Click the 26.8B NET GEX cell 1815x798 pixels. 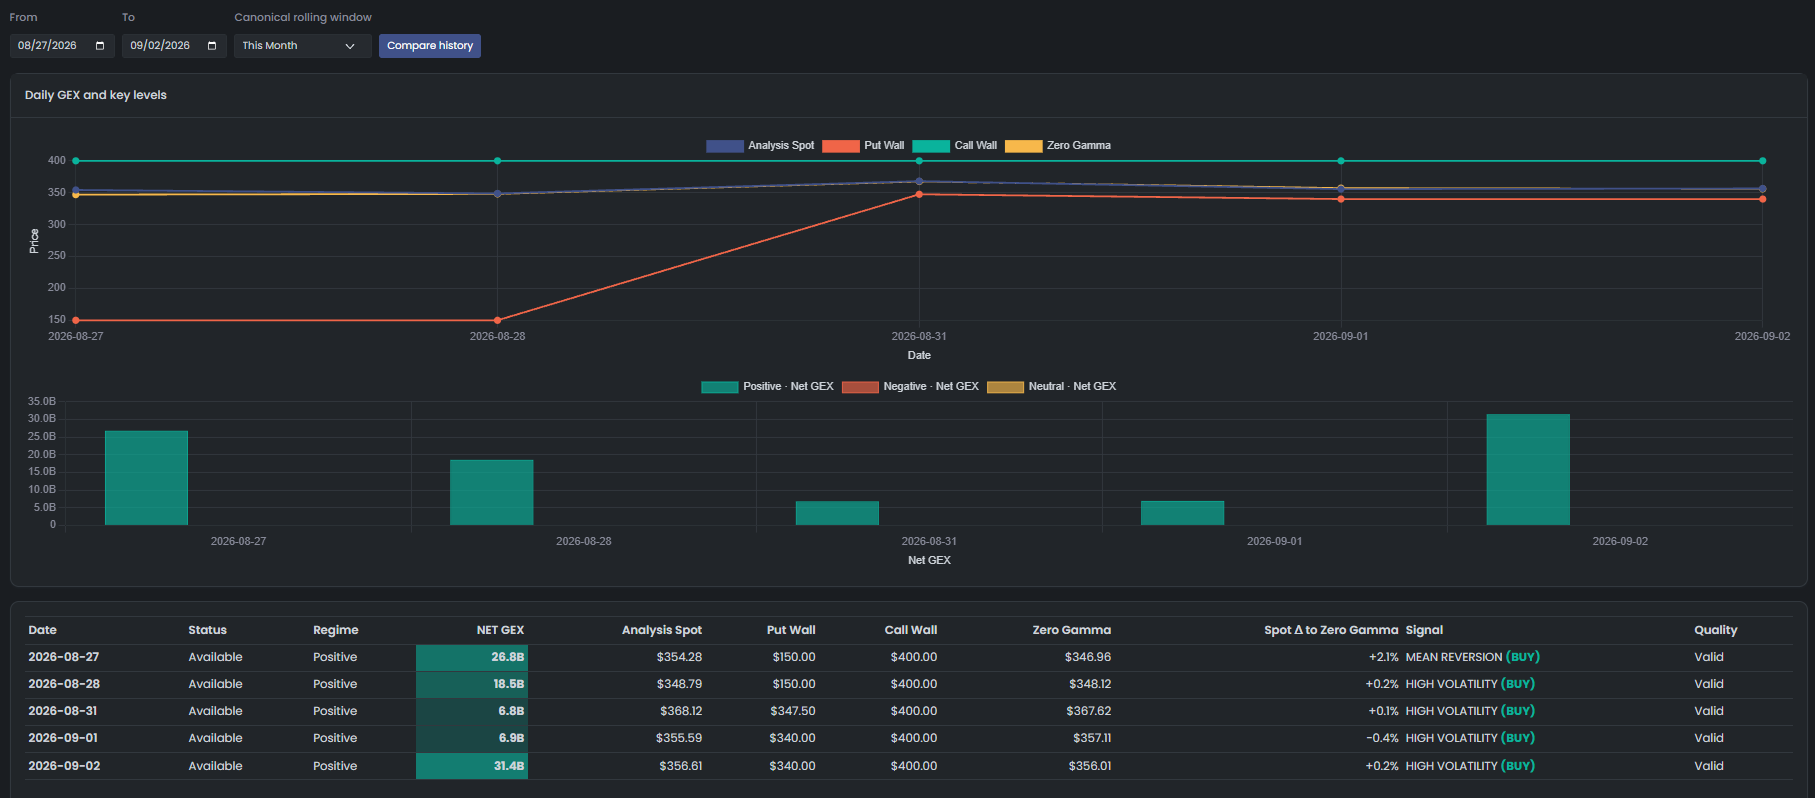coord(472,657)
